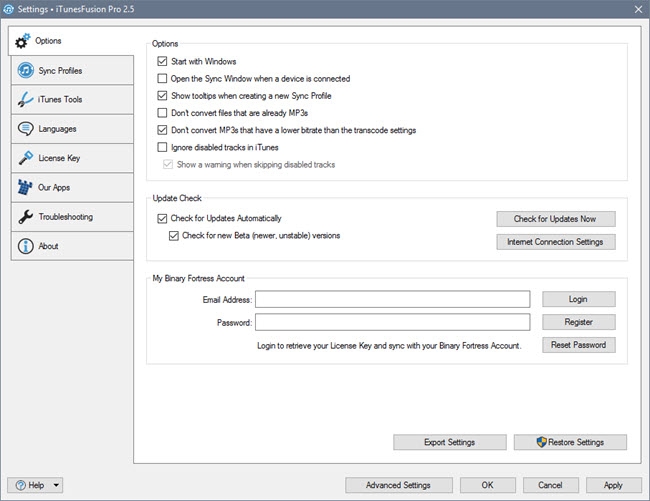Disable Start with Windows

tap(162, 61)
